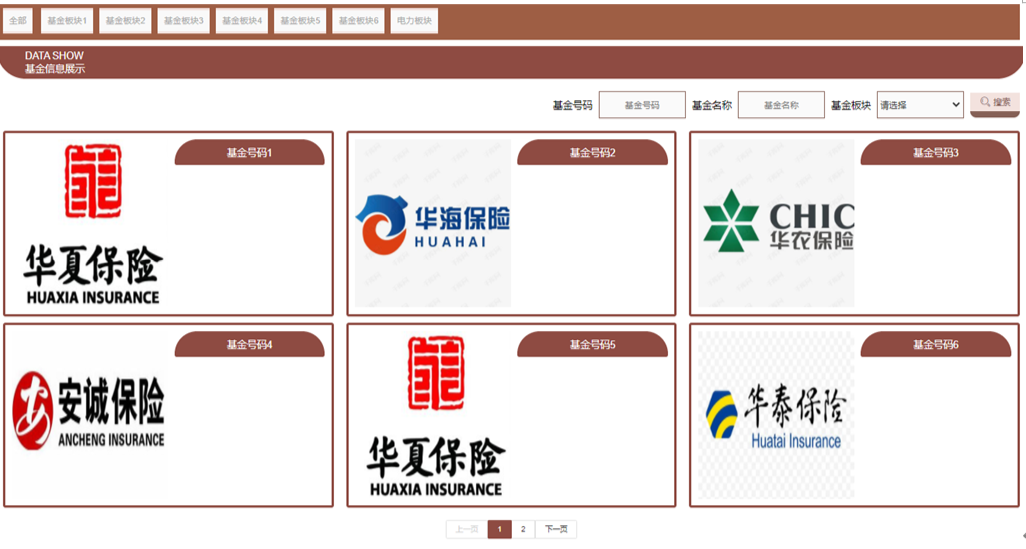Choose the 基金板块6 tab
1026x549 pixels.
358,21
